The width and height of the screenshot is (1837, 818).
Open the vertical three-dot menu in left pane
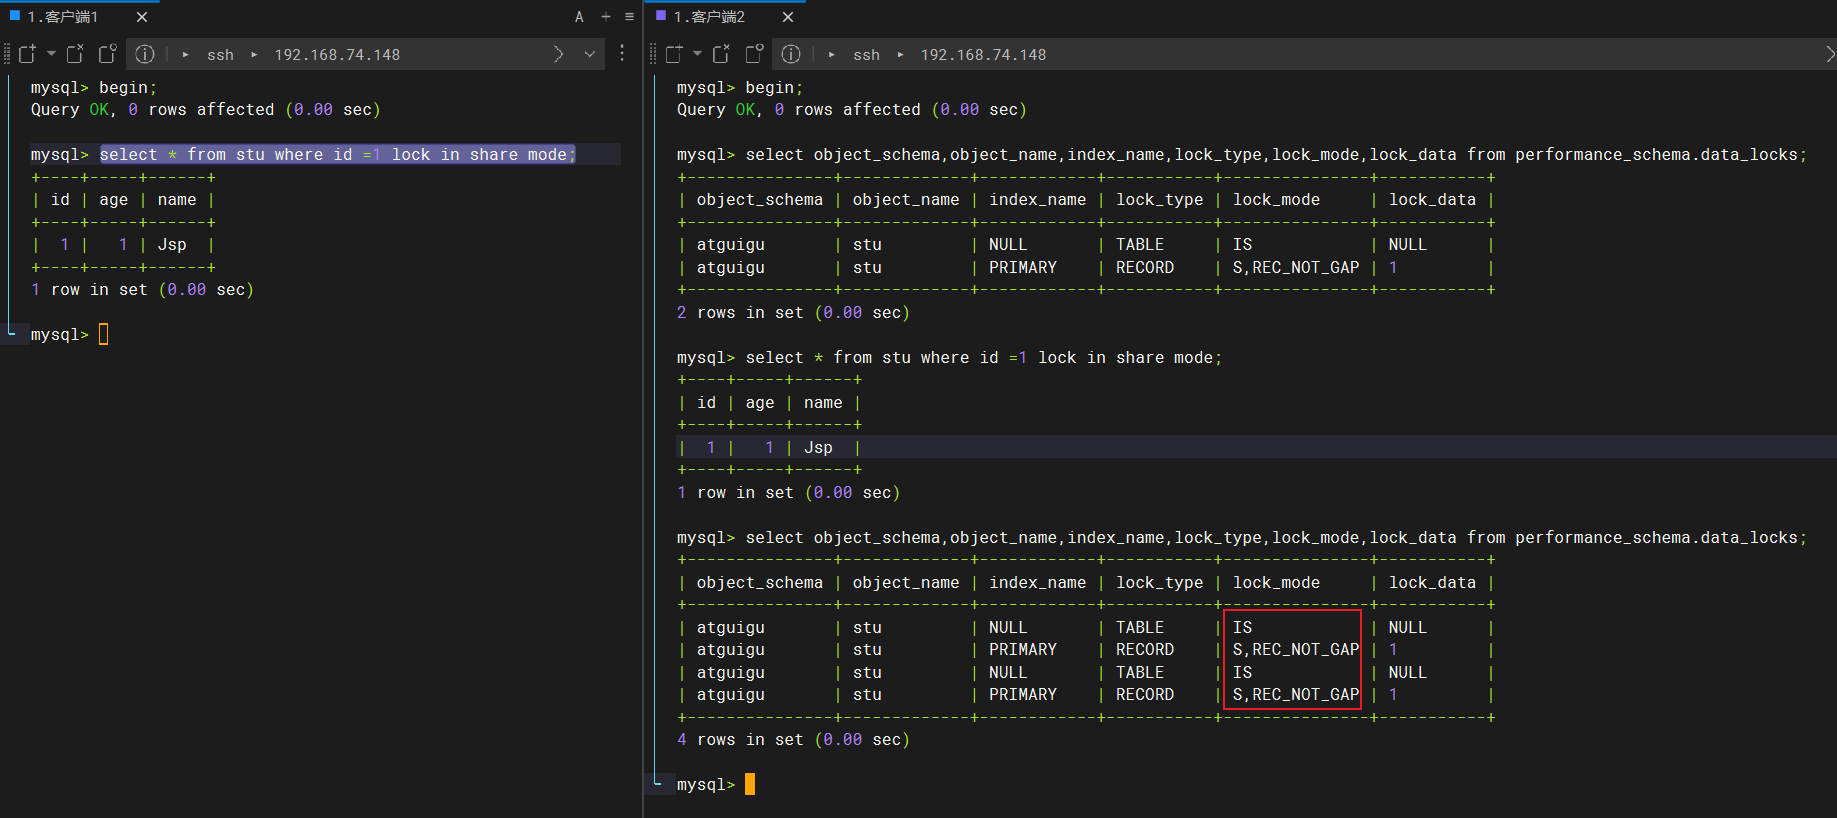622,54
